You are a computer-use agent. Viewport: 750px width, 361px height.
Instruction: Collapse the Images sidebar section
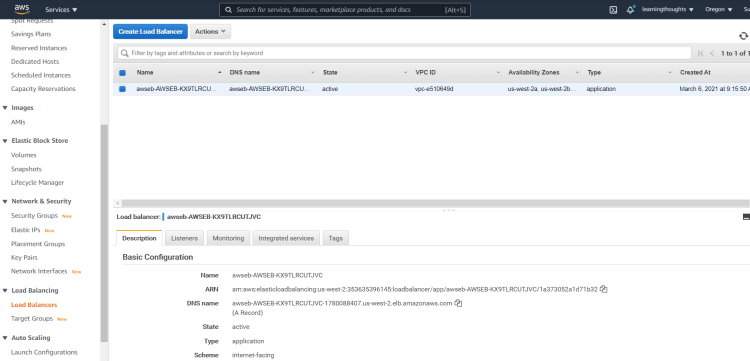(5, 108)
